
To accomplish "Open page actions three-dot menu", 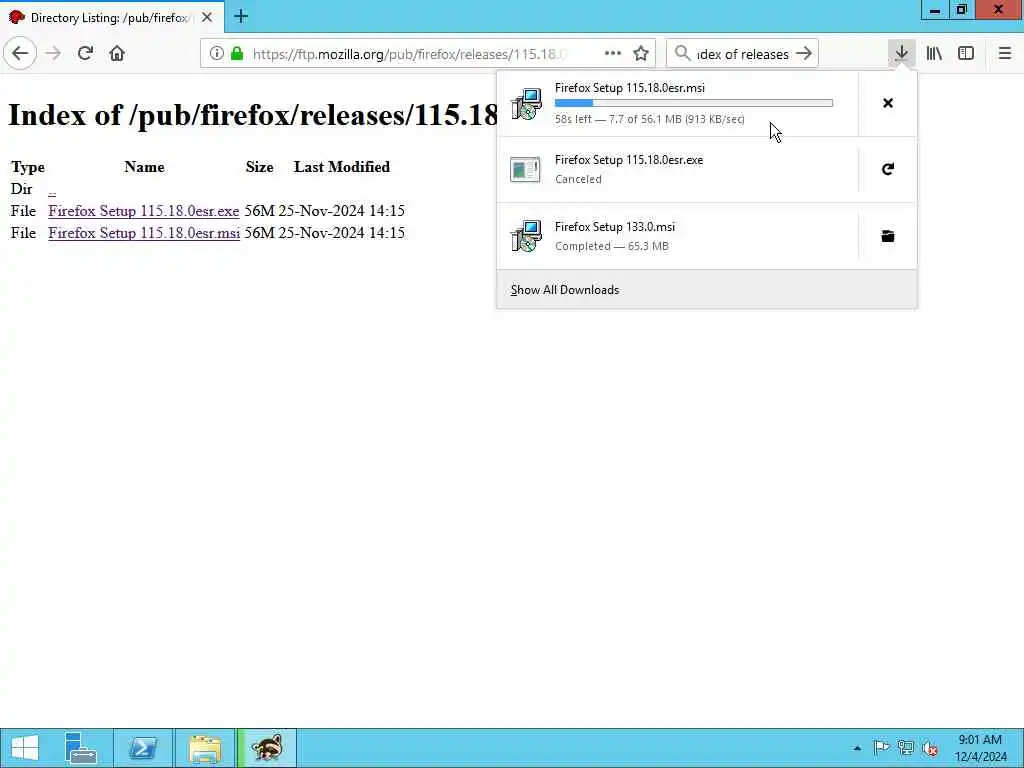I will pyautogui.click(x=613, y=54).
